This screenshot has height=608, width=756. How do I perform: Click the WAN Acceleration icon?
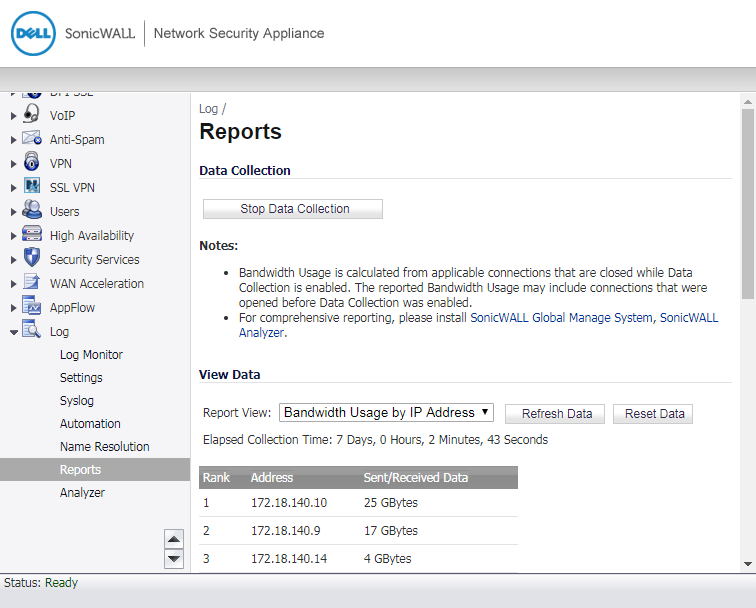coord(32,282)
